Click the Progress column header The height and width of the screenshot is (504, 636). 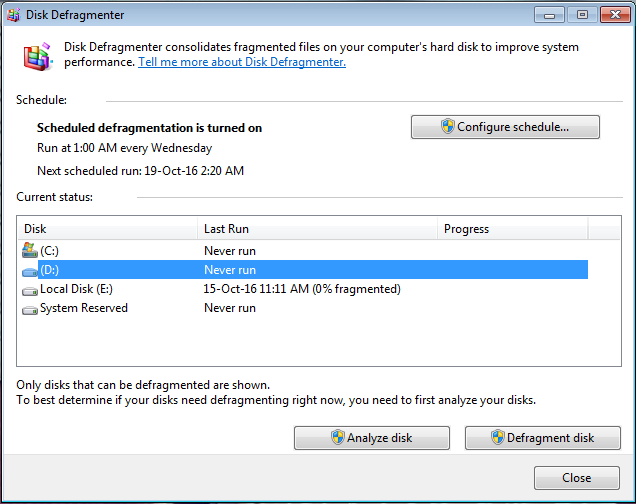click(x=512, y=229)
